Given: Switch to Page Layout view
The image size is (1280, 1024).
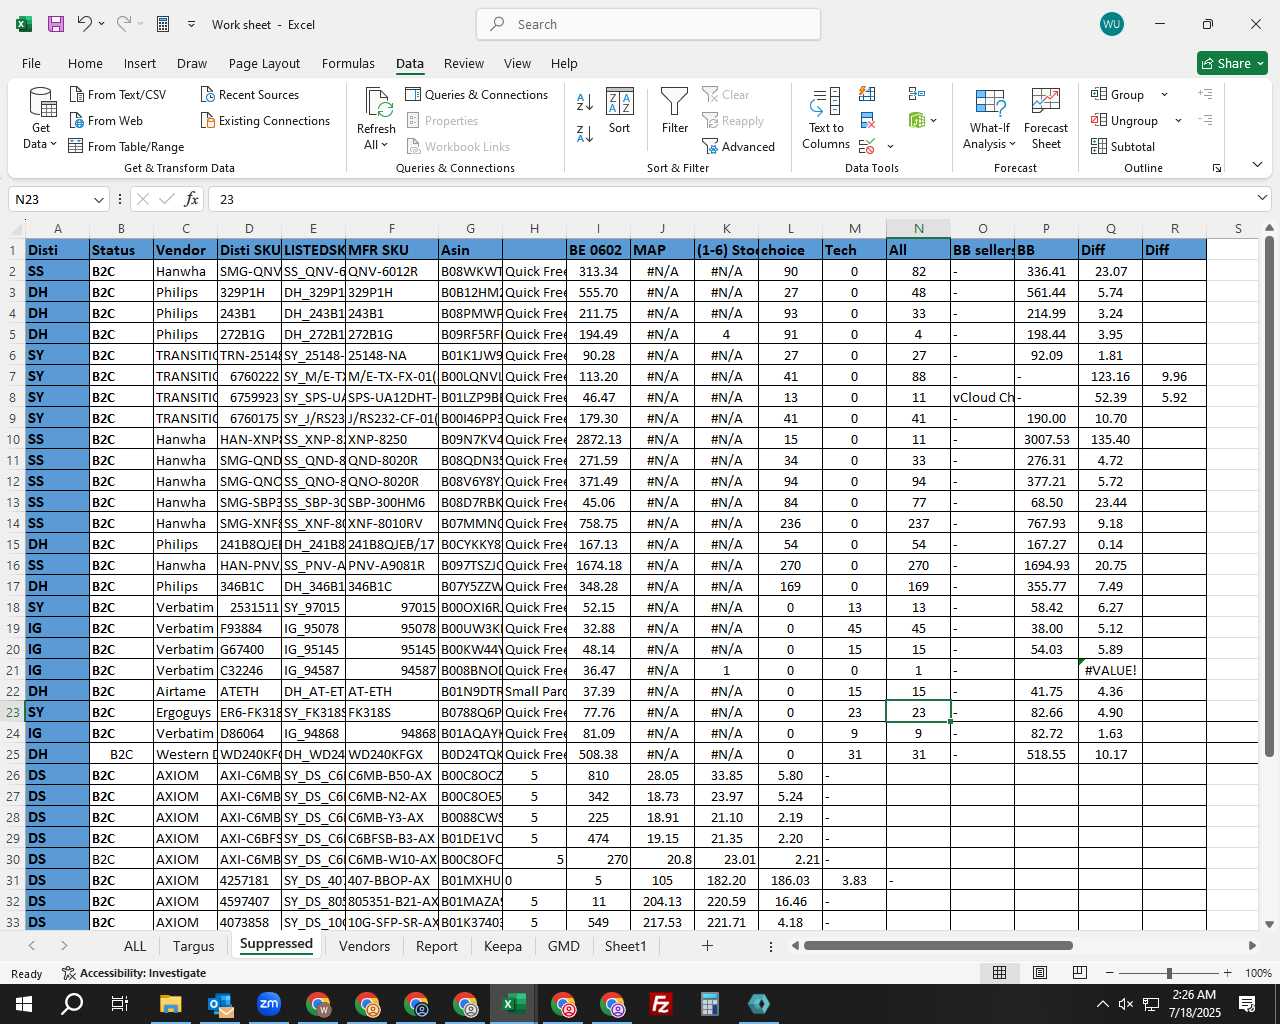Looking at the screenshot, I should [x=1040, y=973].
